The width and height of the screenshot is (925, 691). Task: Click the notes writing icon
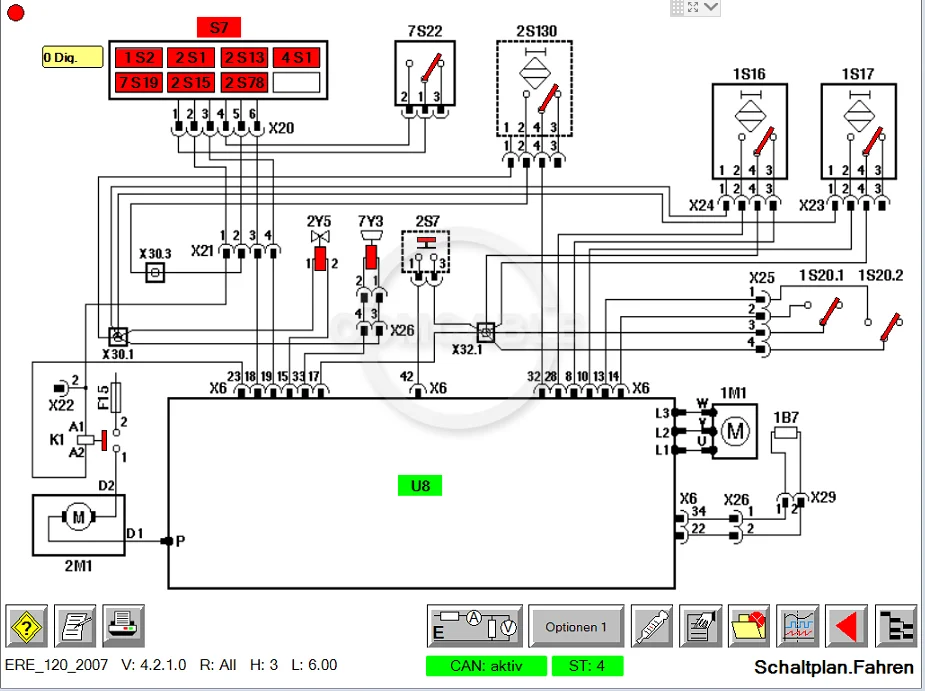point(75,627)
